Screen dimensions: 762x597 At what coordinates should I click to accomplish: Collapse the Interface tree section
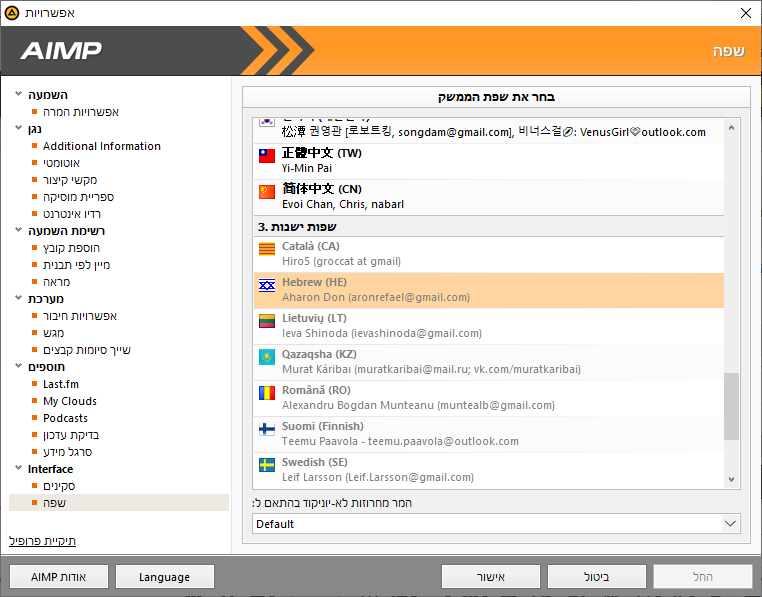click(x=18, y=468)
